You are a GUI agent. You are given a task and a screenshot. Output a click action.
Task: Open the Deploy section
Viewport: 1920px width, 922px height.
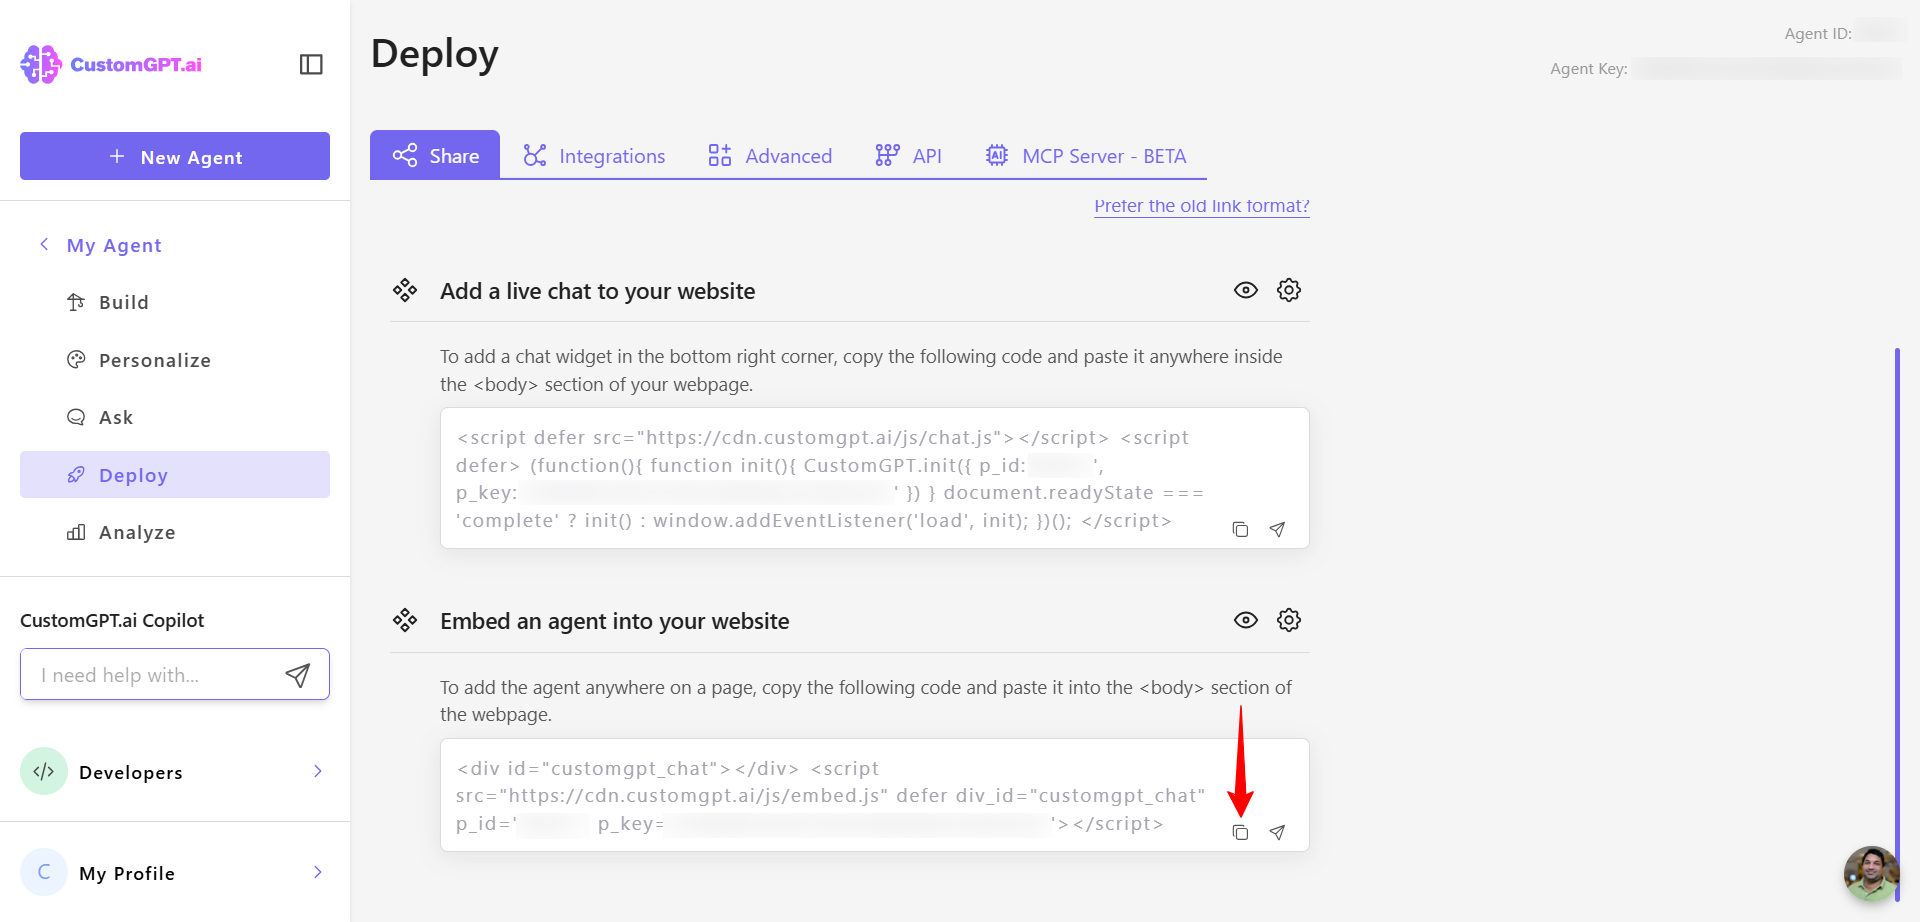click(x=175, y=474)
